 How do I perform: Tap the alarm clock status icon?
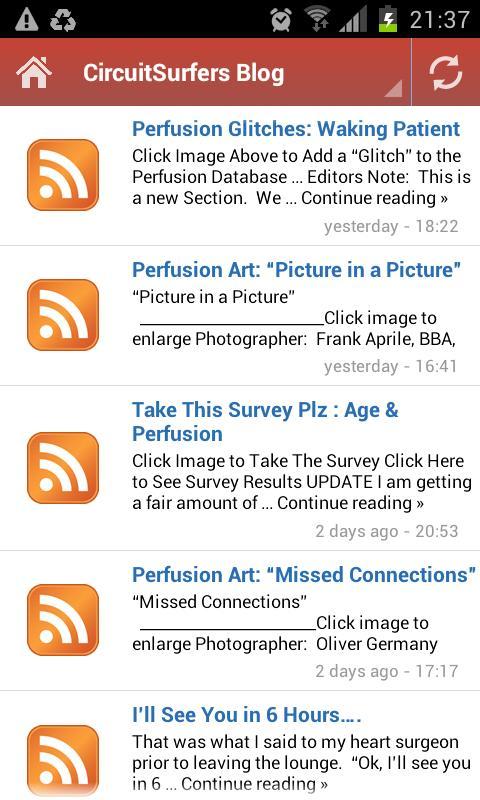(281, 20)
